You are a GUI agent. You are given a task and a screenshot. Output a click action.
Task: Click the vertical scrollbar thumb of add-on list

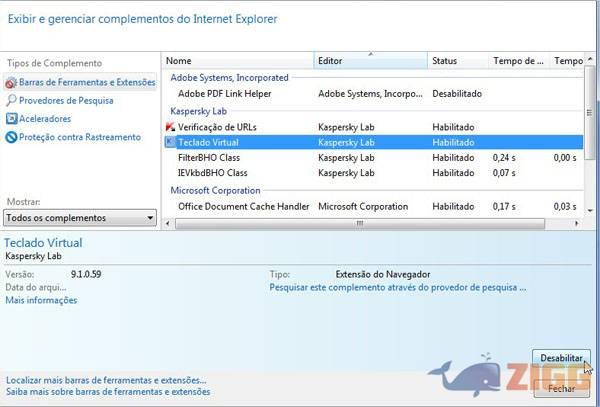tap(590, 112)
